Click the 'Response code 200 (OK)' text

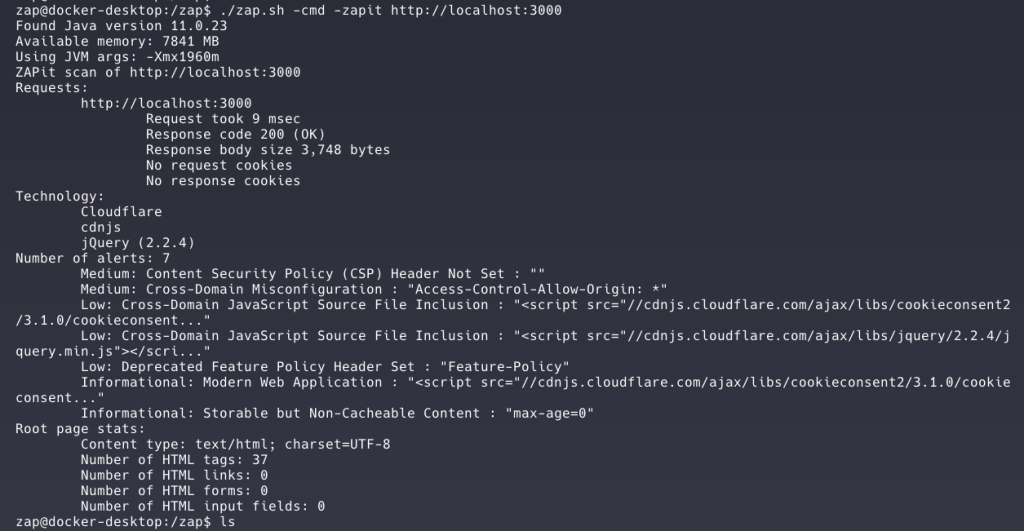click(x=235, y=135)
